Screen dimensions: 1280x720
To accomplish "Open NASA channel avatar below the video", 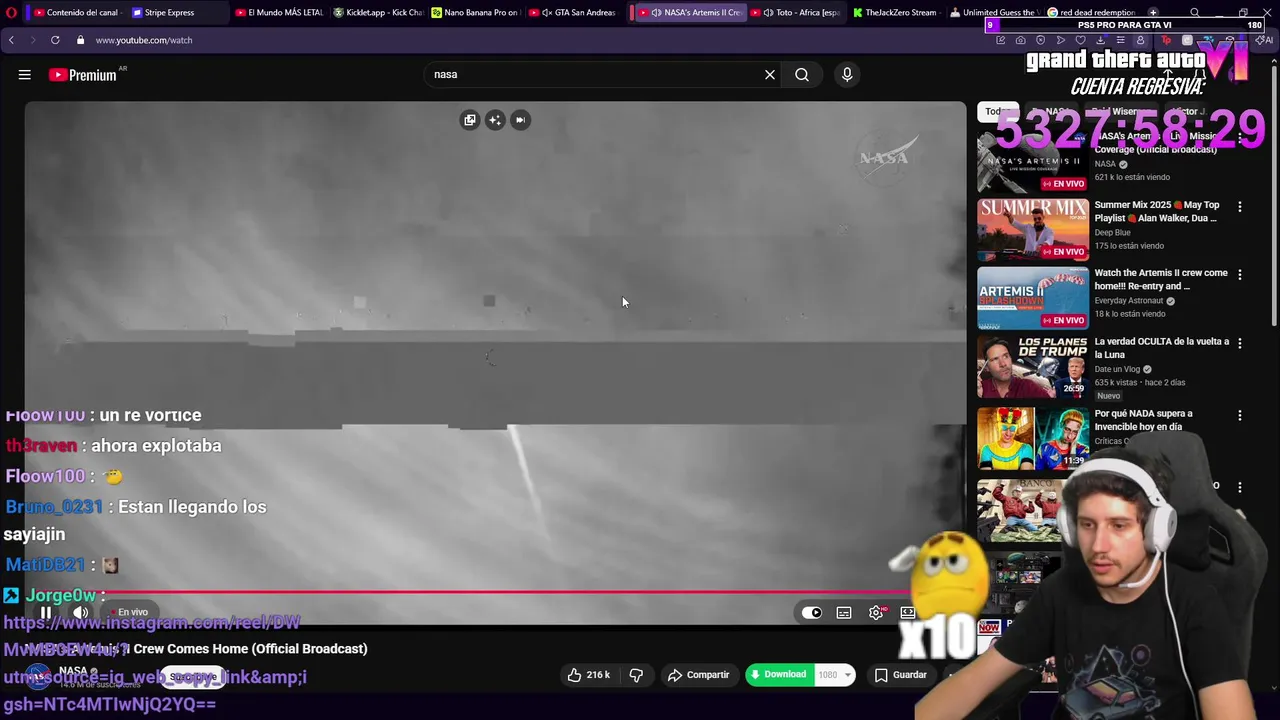I will tap(38, 676).
